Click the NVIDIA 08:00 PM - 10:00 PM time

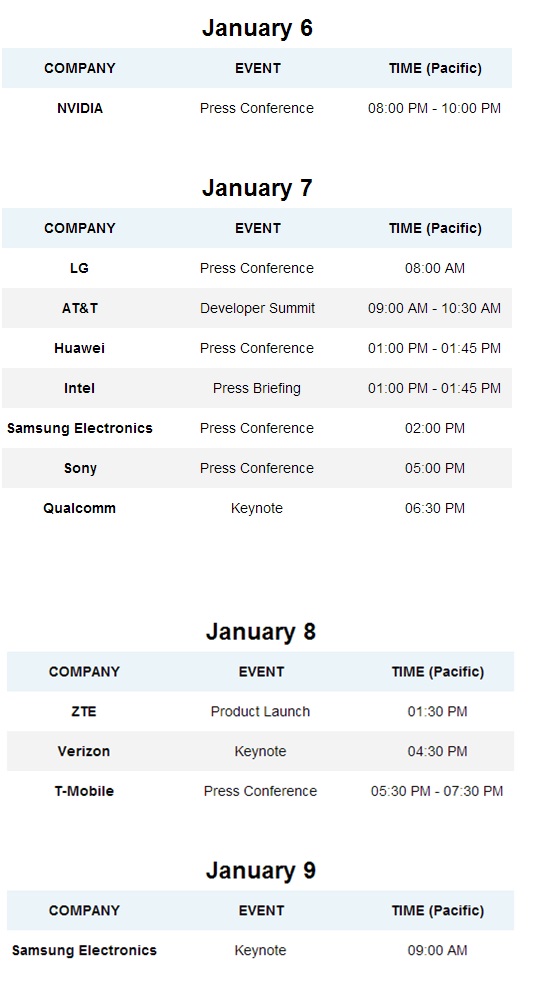point(435,108)
